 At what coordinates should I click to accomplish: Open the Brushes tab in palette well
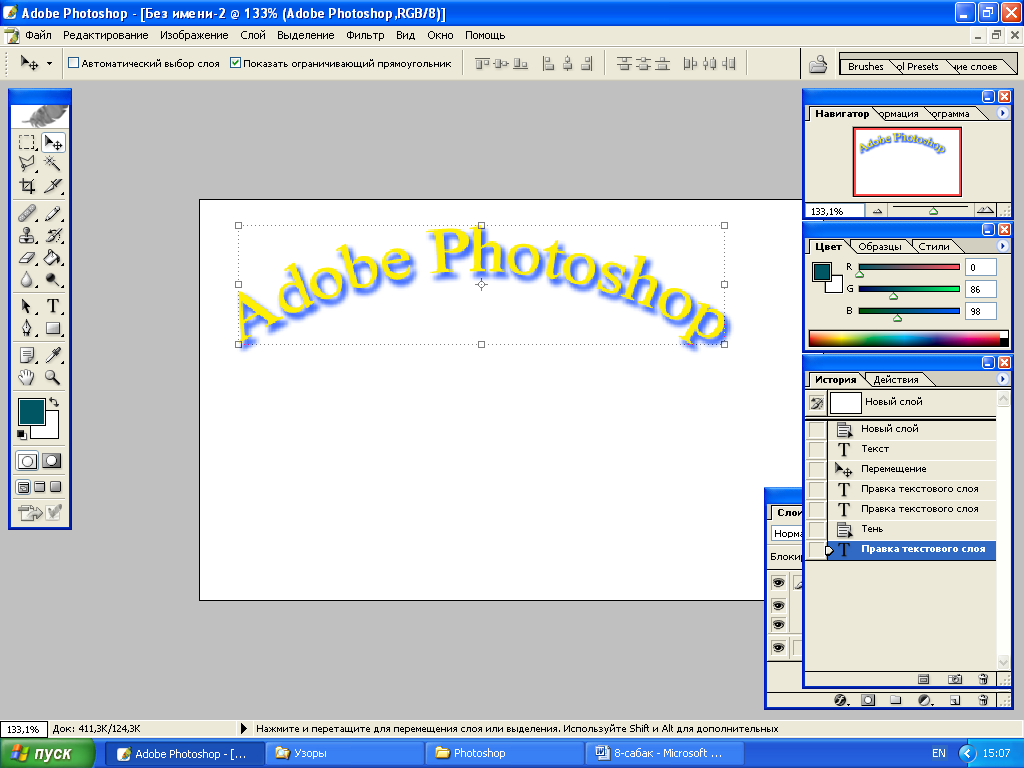tap(865, 66)
